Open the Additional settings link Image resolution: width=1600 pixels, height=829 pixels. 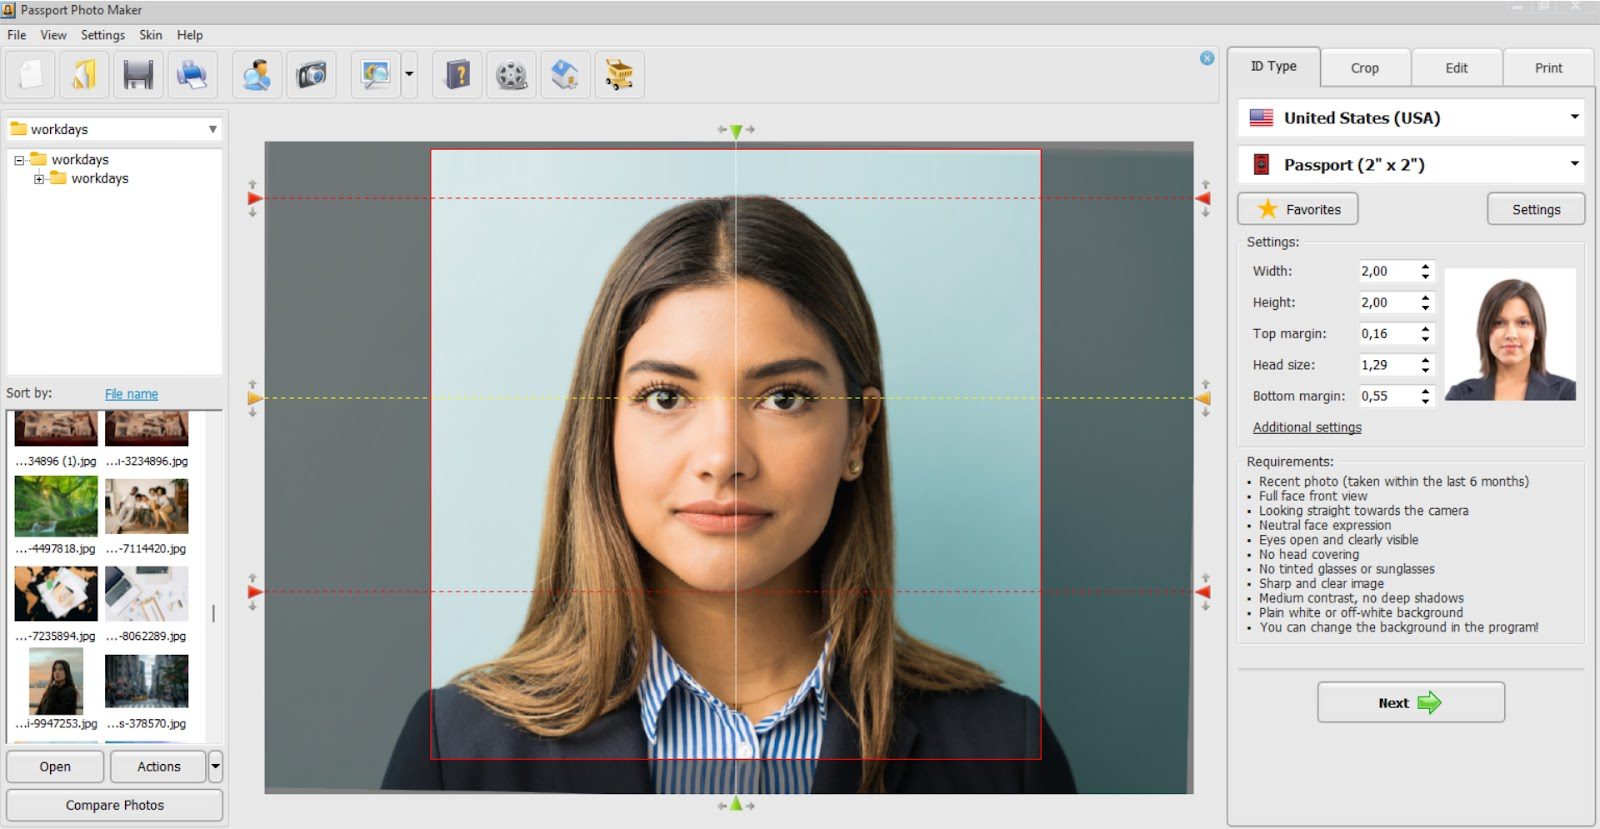click(1307, 427)
